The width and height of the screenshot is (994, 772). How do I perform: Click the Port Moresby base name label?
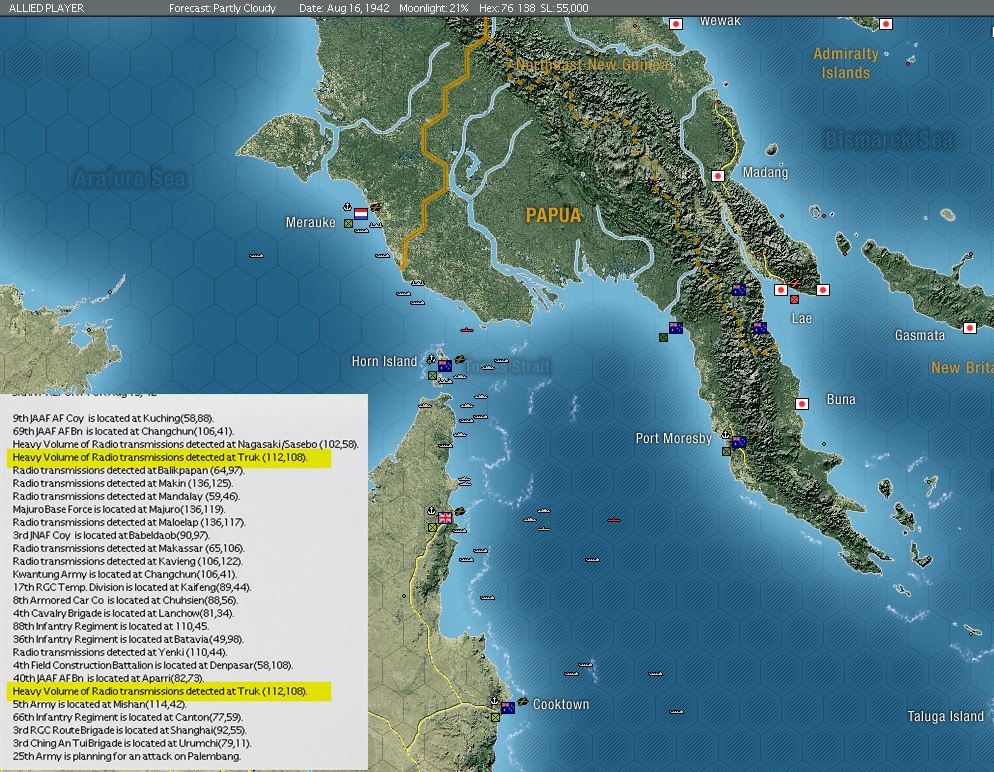[673, 439]
